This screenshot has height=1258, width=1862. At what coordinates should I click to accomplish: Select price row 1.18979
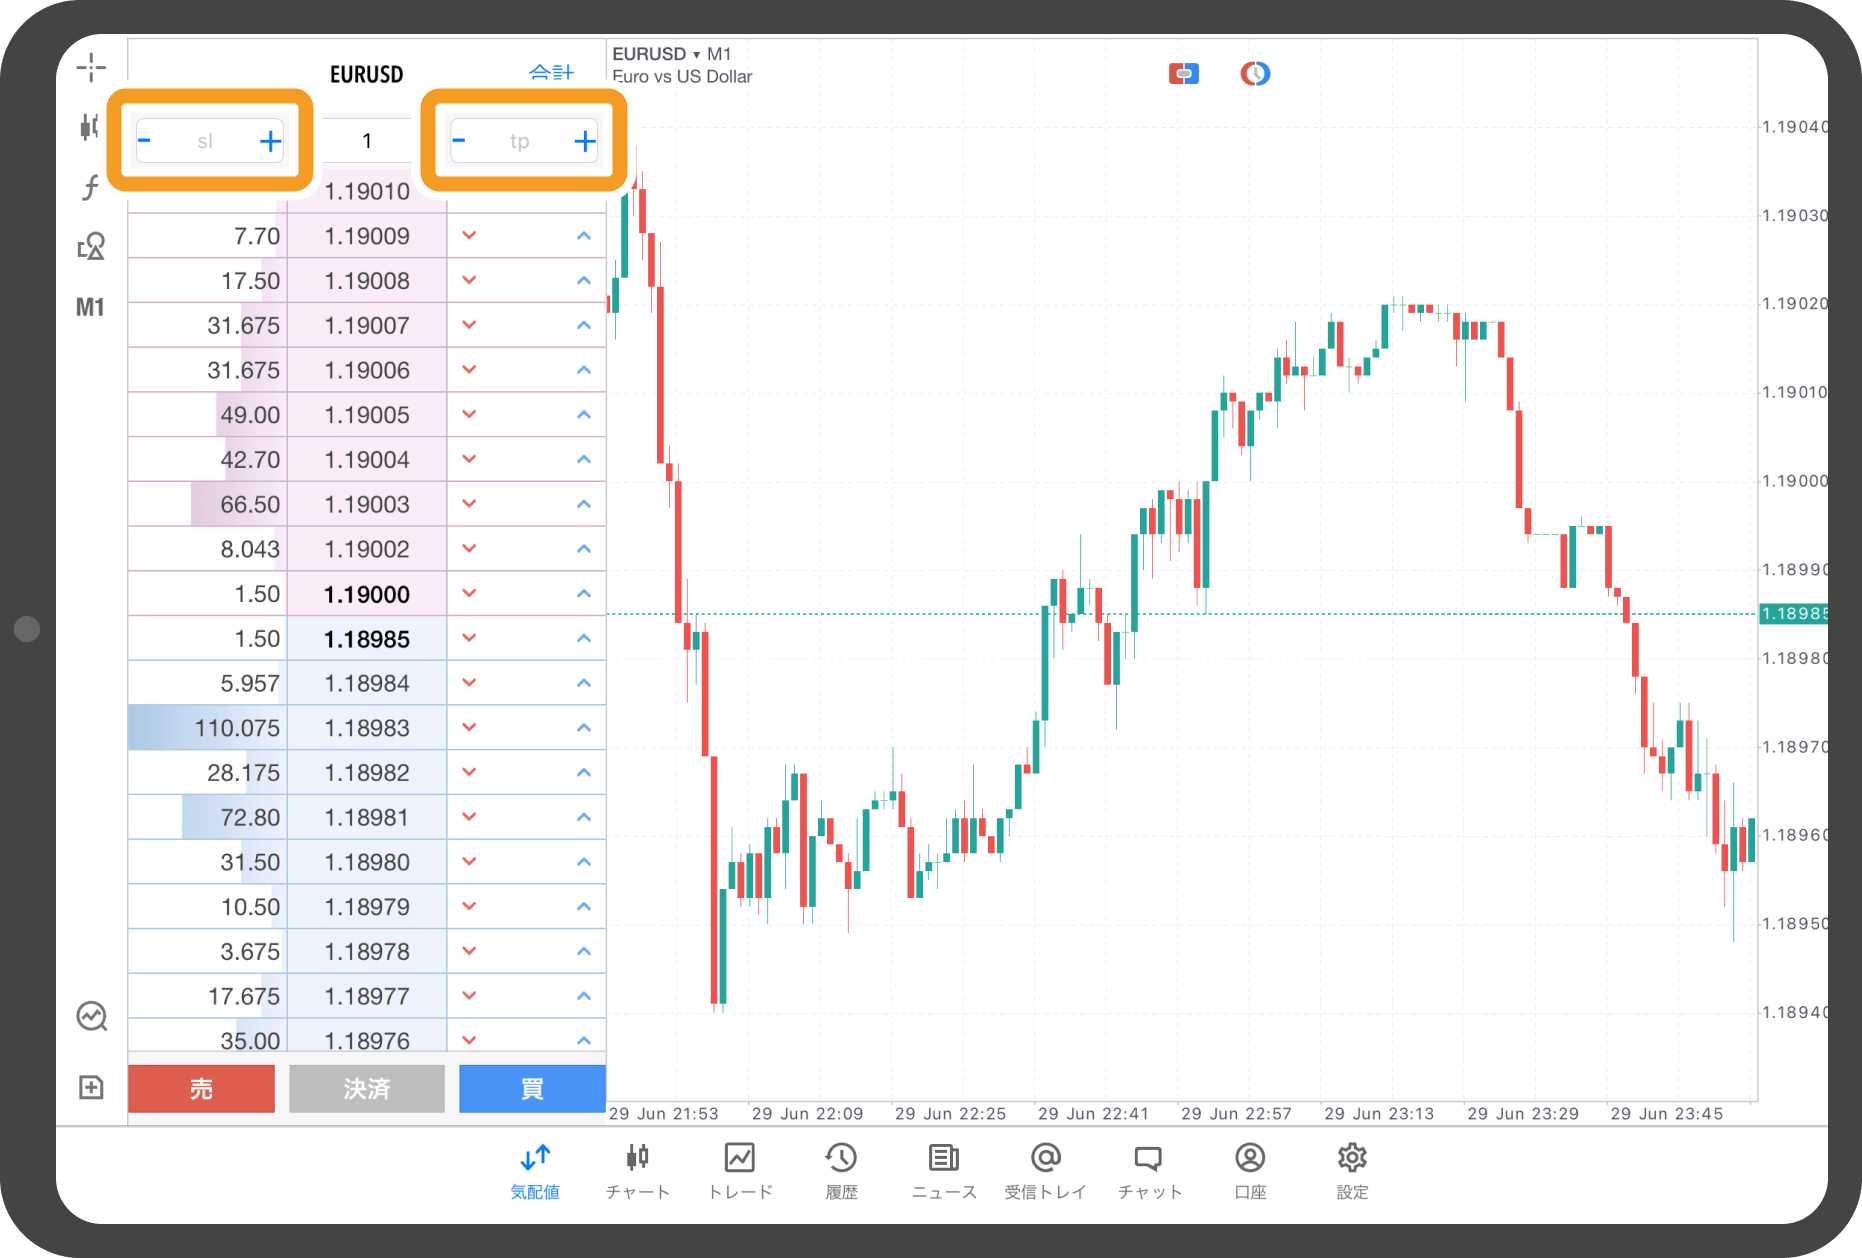[367, 907]
